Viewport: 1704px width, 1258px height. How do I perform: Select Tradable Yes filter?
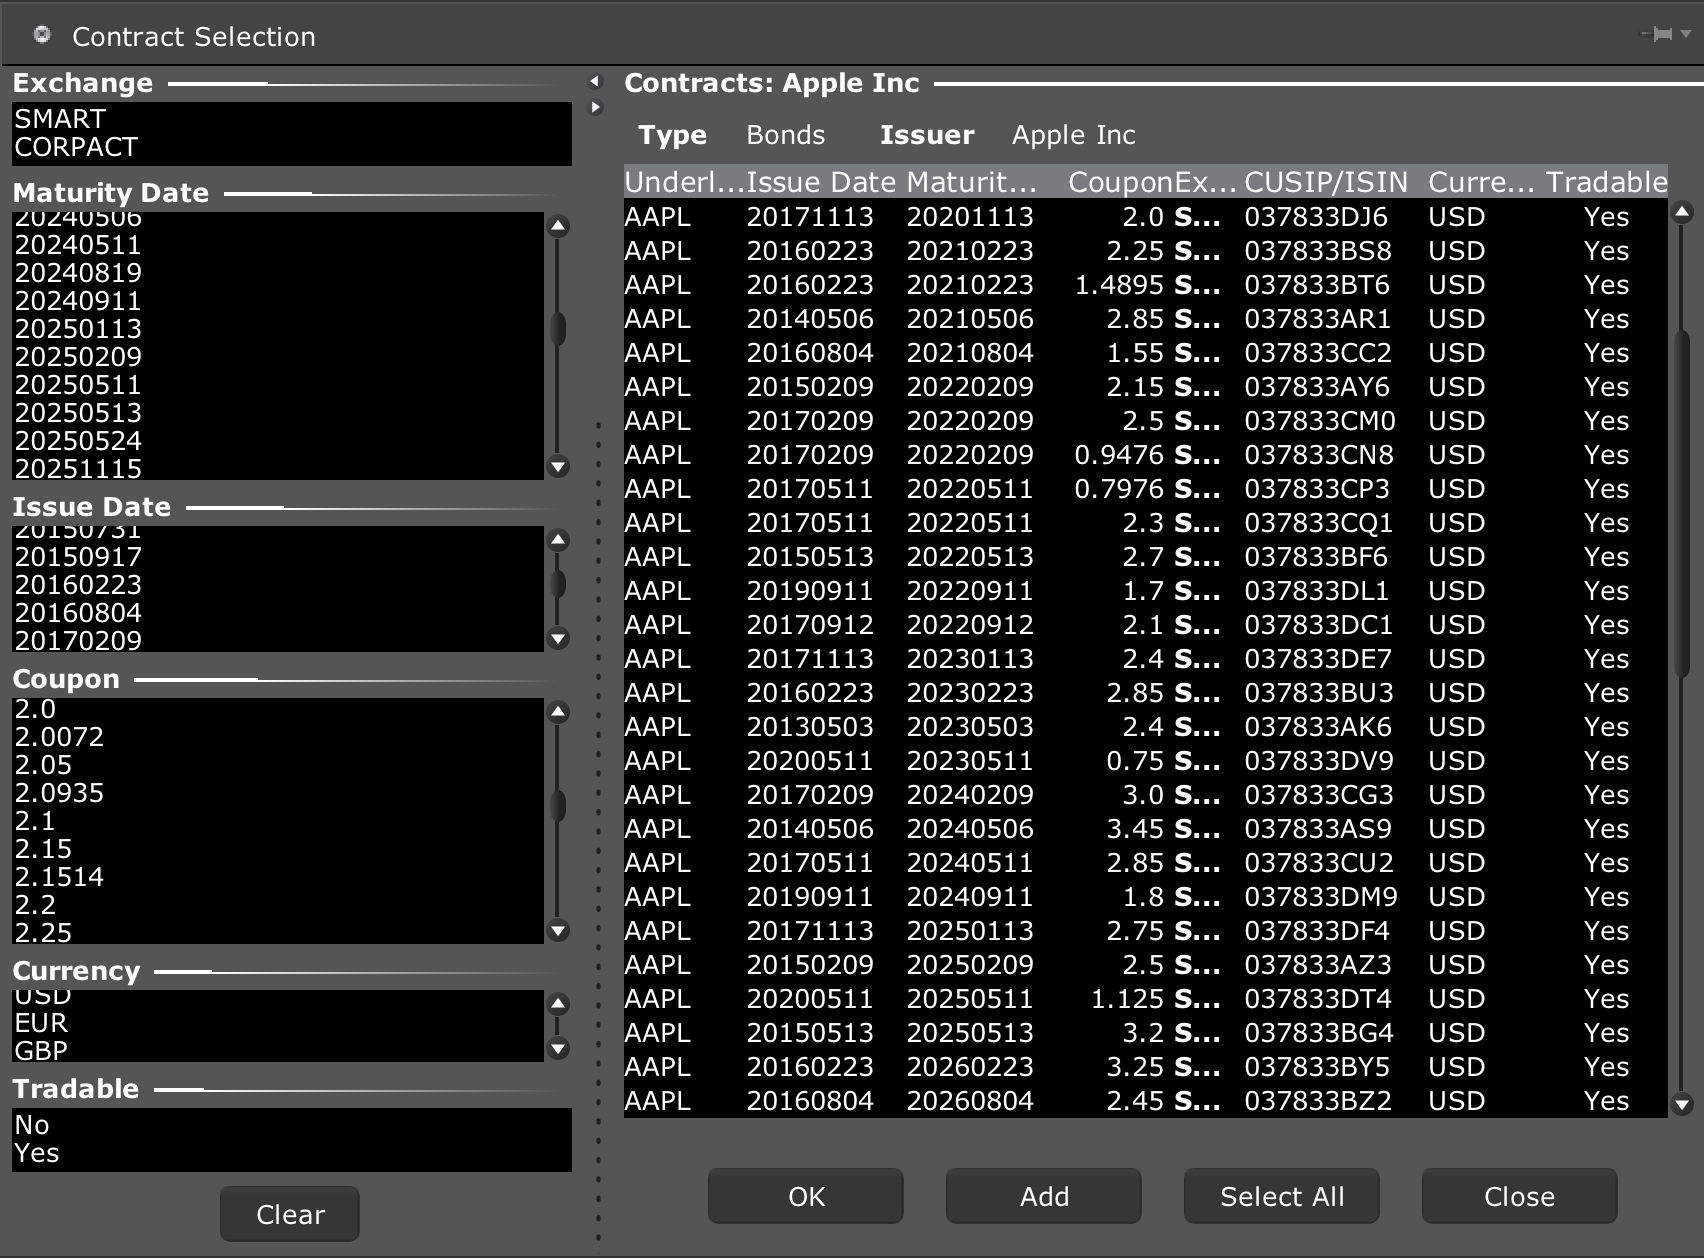tap(292, 1153)
